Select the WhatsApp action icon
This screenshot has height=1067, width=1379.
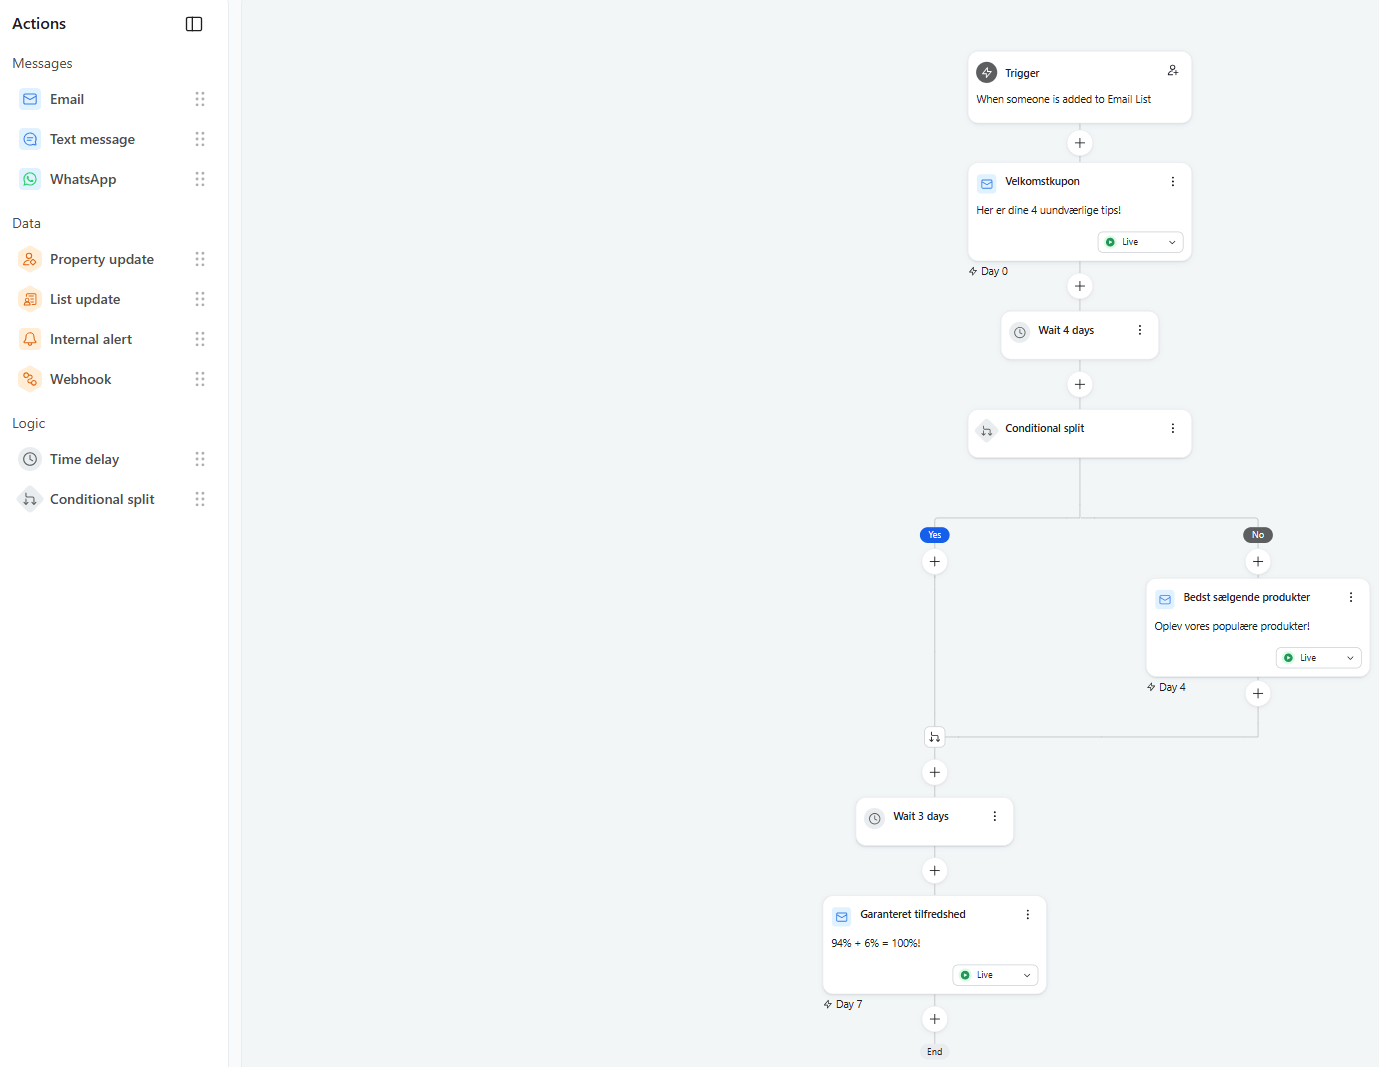tap(30, 179)
